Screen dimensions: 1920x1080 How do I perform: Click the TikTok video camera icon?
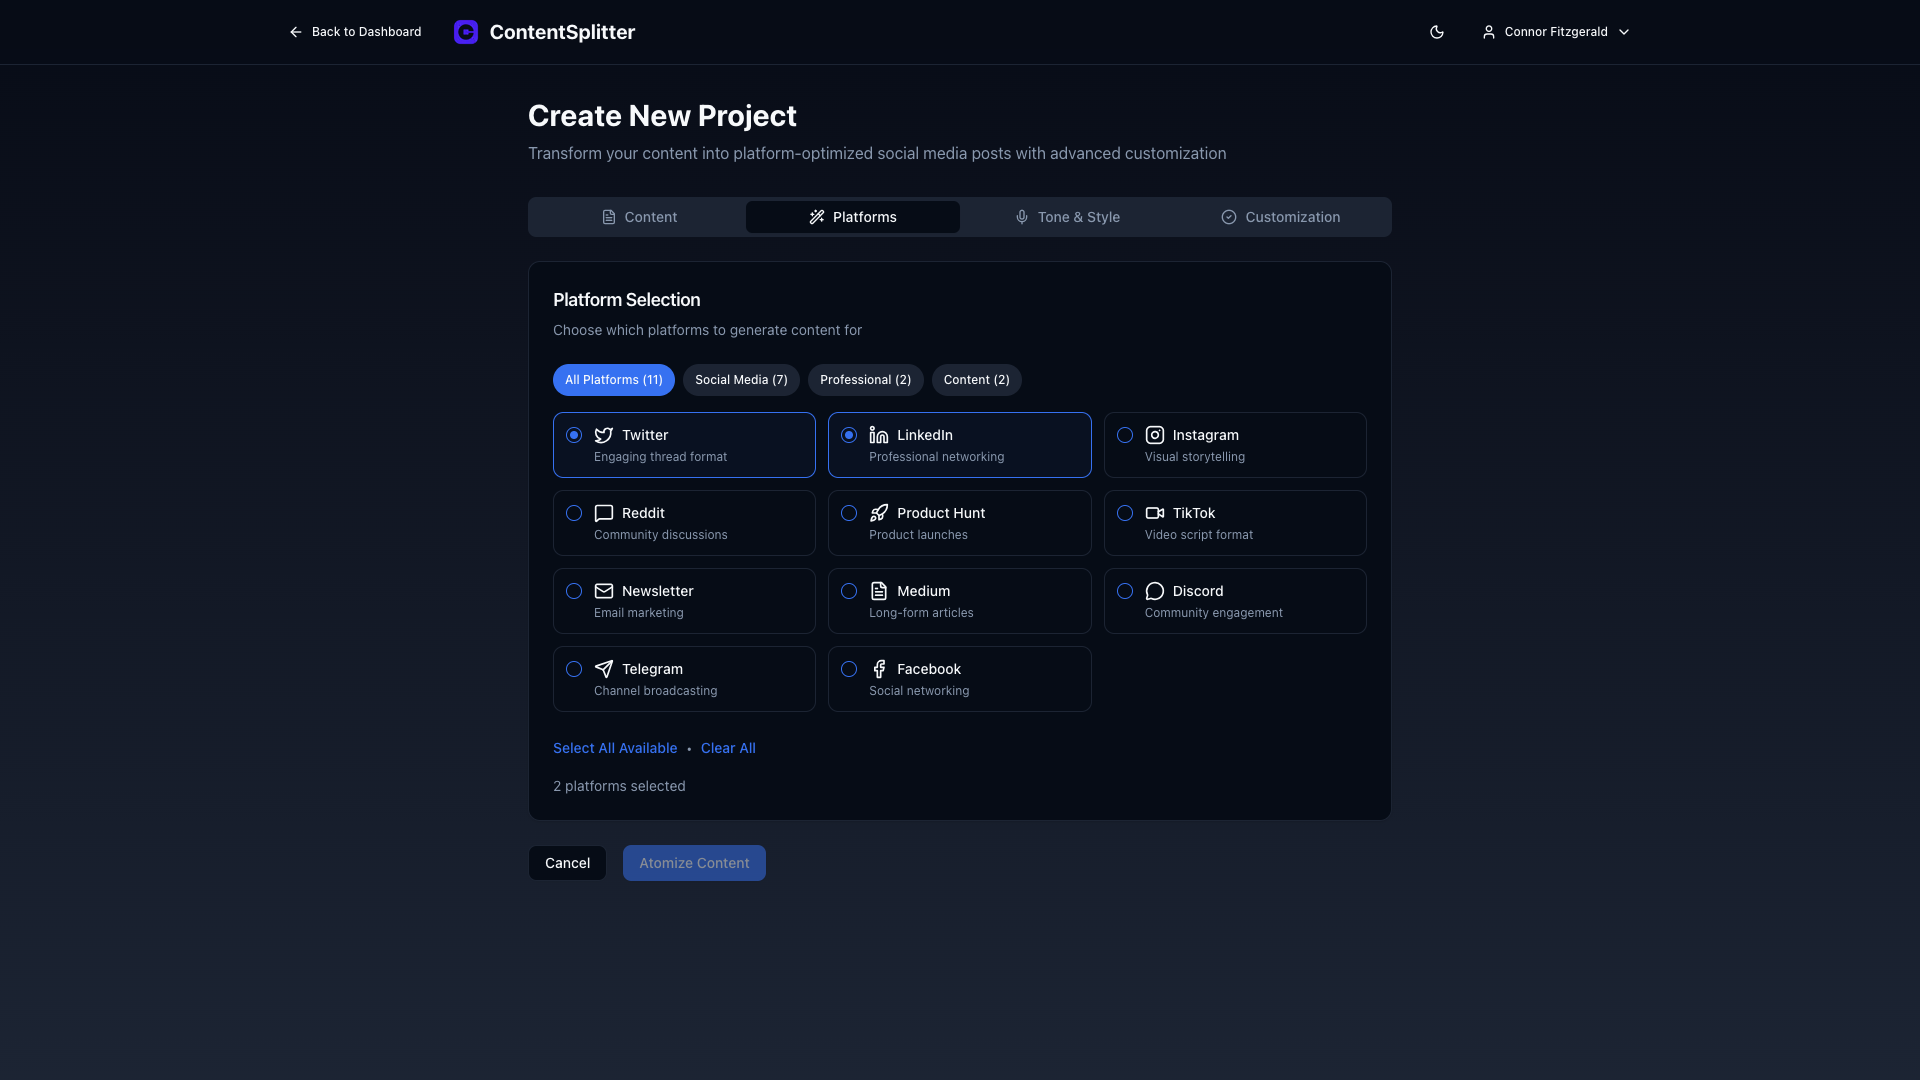[1154, 513]
